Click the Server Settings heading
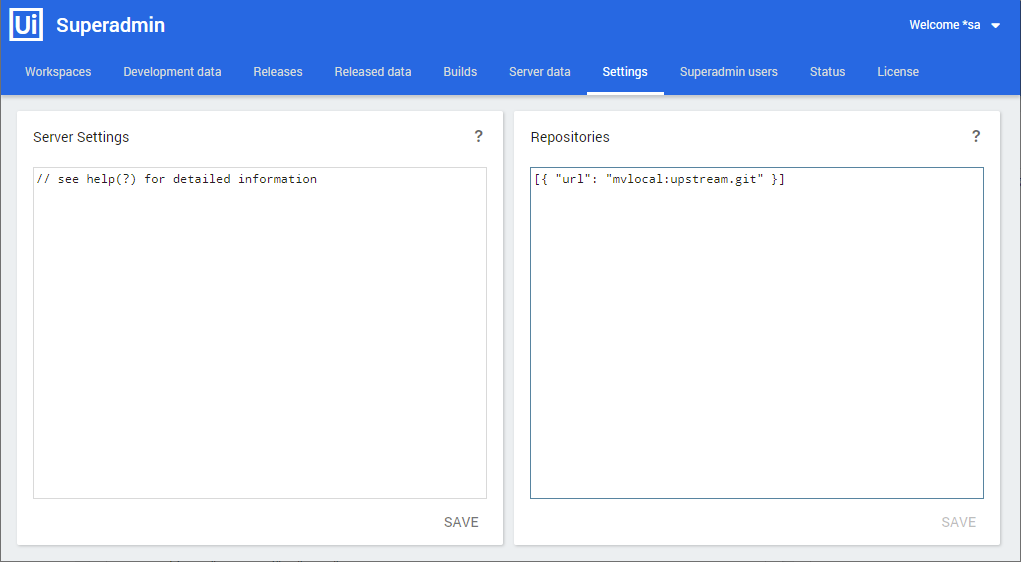This screenshot has height=563, width=1021. pos(81,137)
